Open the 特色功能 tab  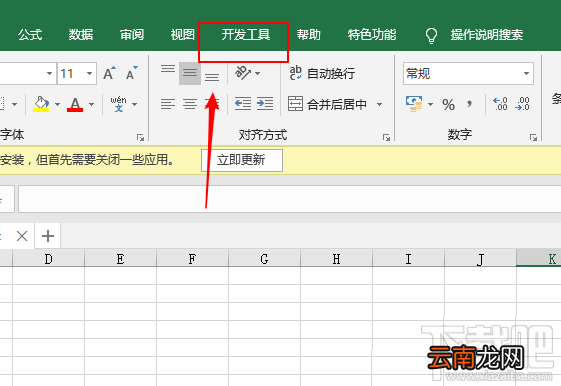[372, 35]
